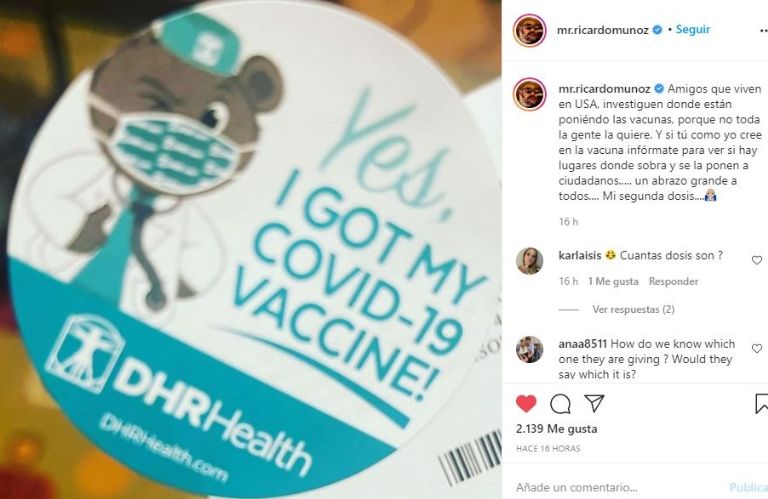Like the comment by karlaisis

[x=757, y=261]
